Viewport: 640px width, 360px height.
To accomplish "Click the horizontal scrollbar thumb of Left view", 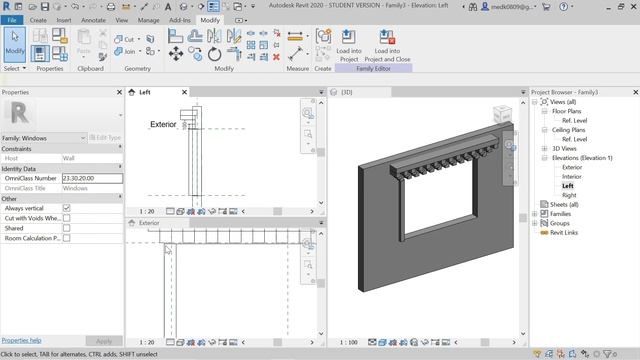I will 278,211.
